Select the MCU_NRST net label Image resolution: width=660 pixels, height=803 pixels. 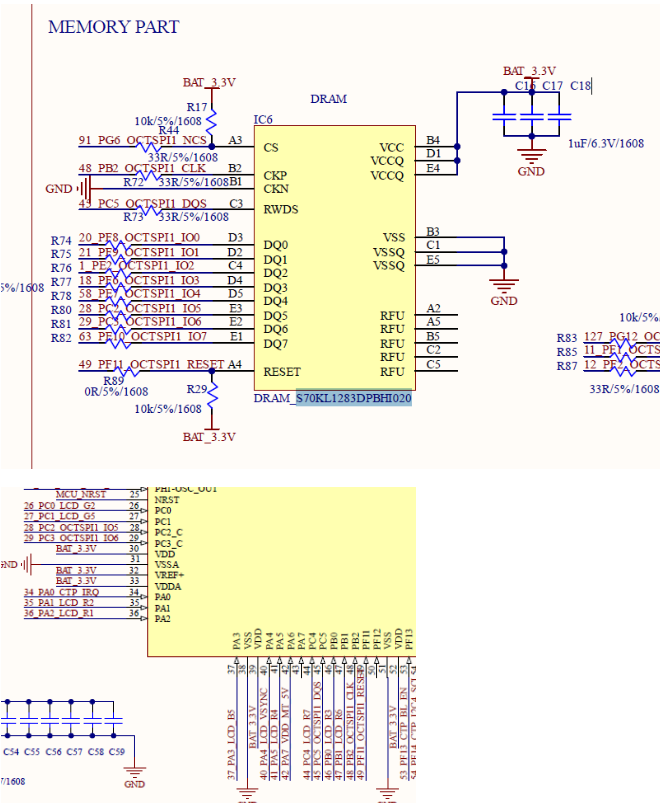tap(81, 494)
